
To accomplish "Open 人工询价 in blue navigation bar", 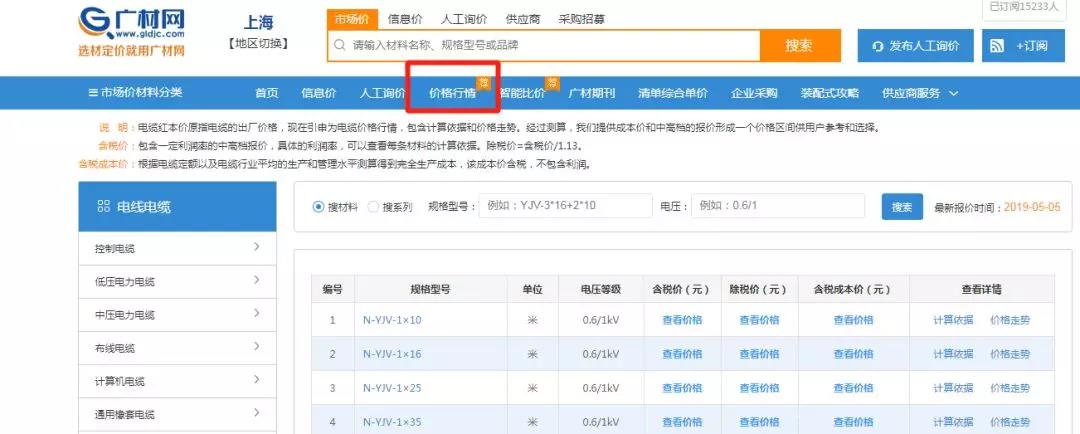I will (382, 93).
